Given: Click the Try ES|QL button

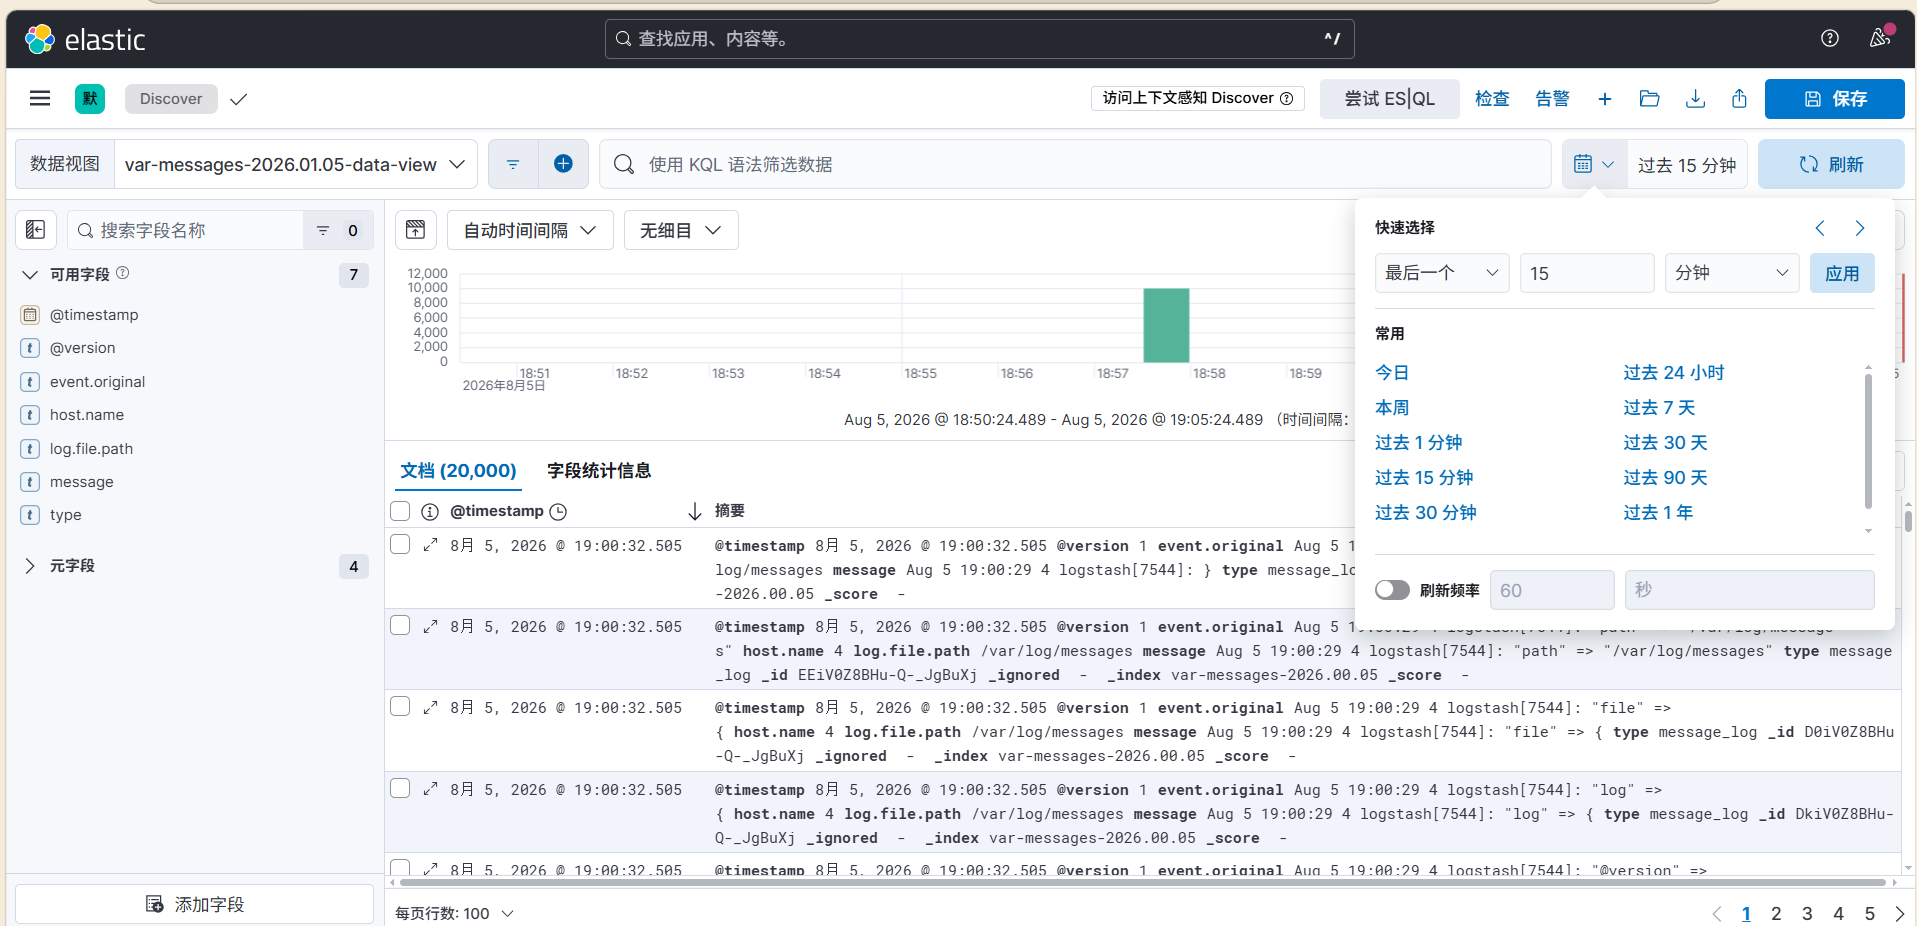Looking at the screenshot, I should 1389,99.
